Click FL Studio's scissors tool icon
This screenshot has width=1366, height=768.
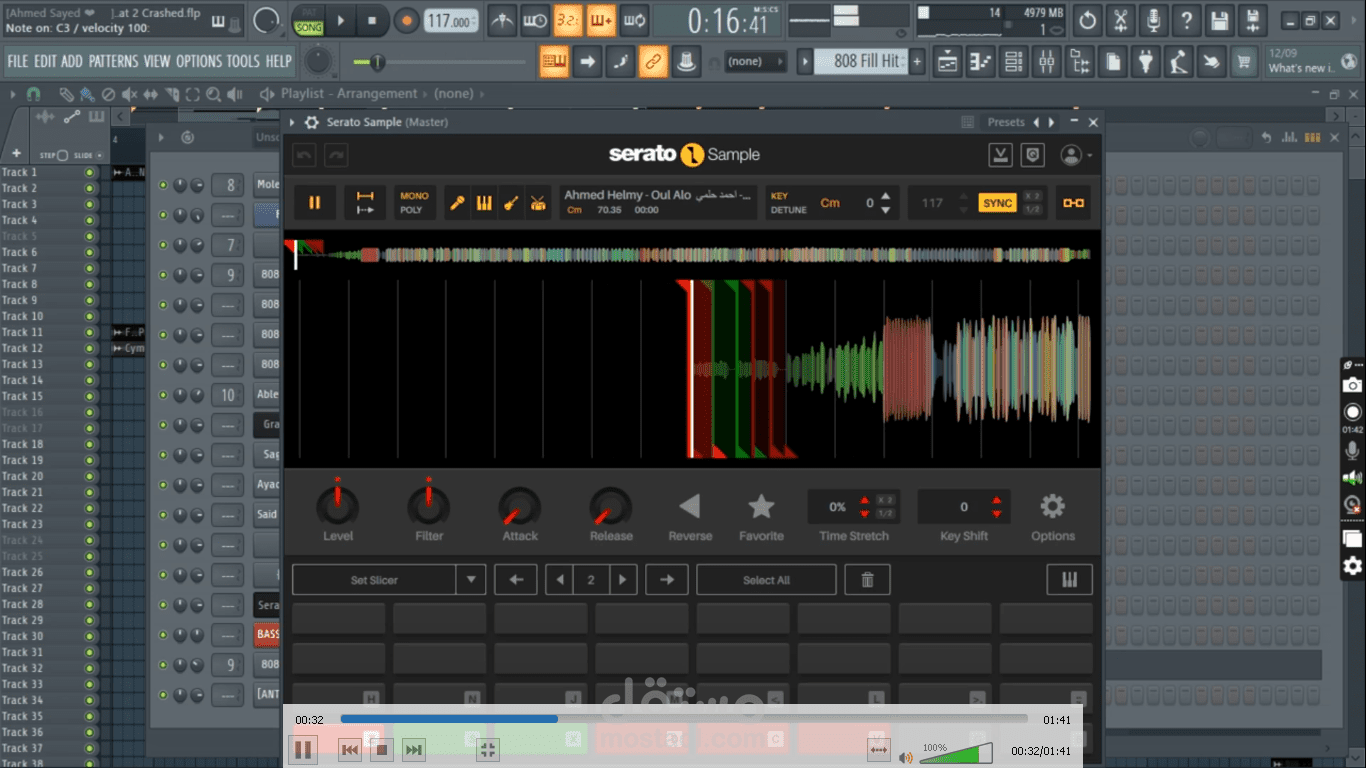click(1120, 20)
